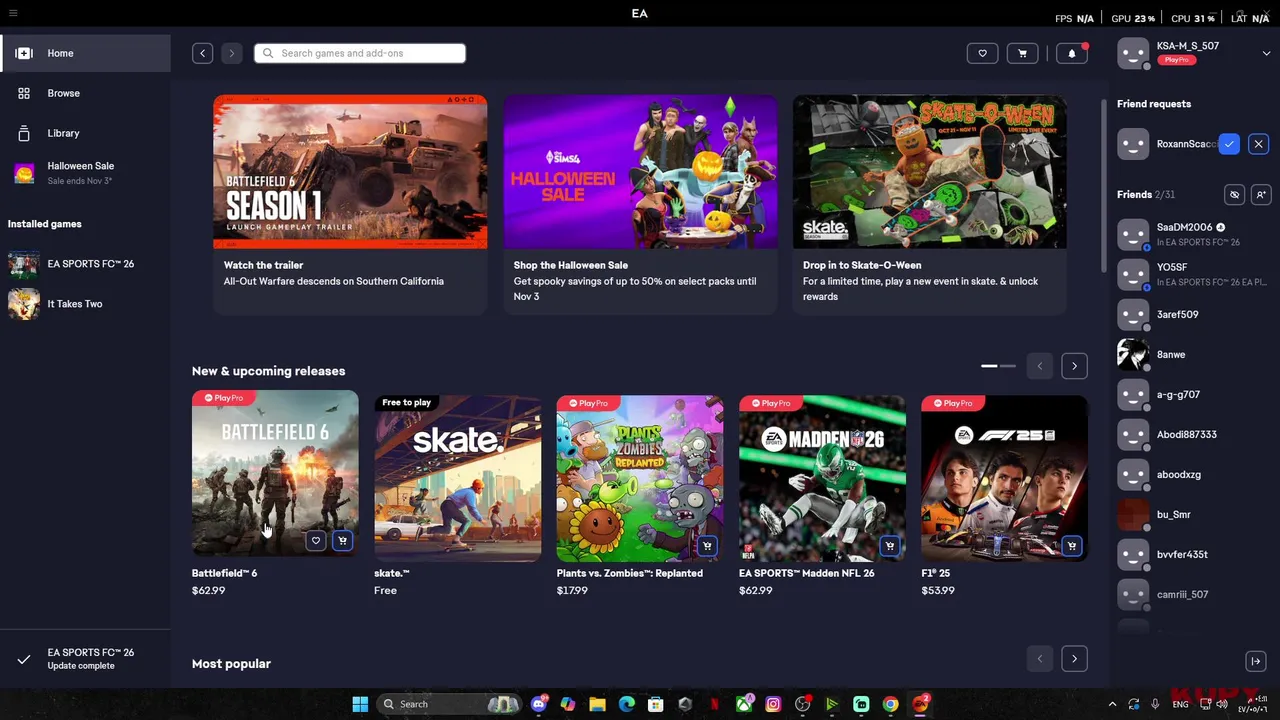
Task: Click Battlefield 6 title below tile
Action: point(224,573)
